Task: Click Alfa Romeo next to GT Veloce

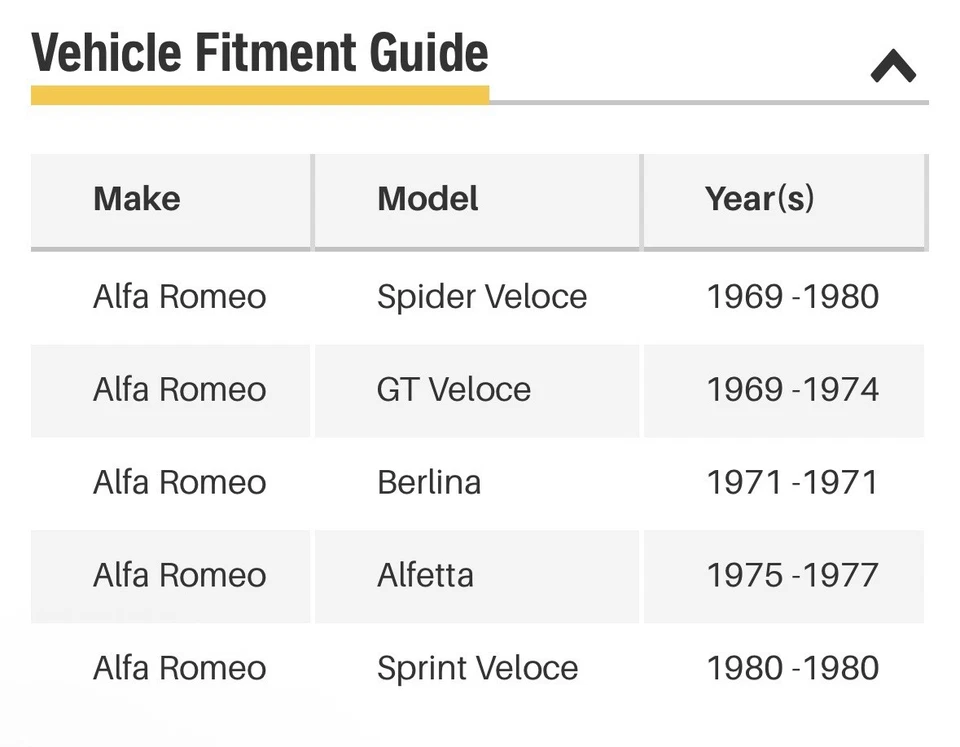Action: (x=179, y=390)
